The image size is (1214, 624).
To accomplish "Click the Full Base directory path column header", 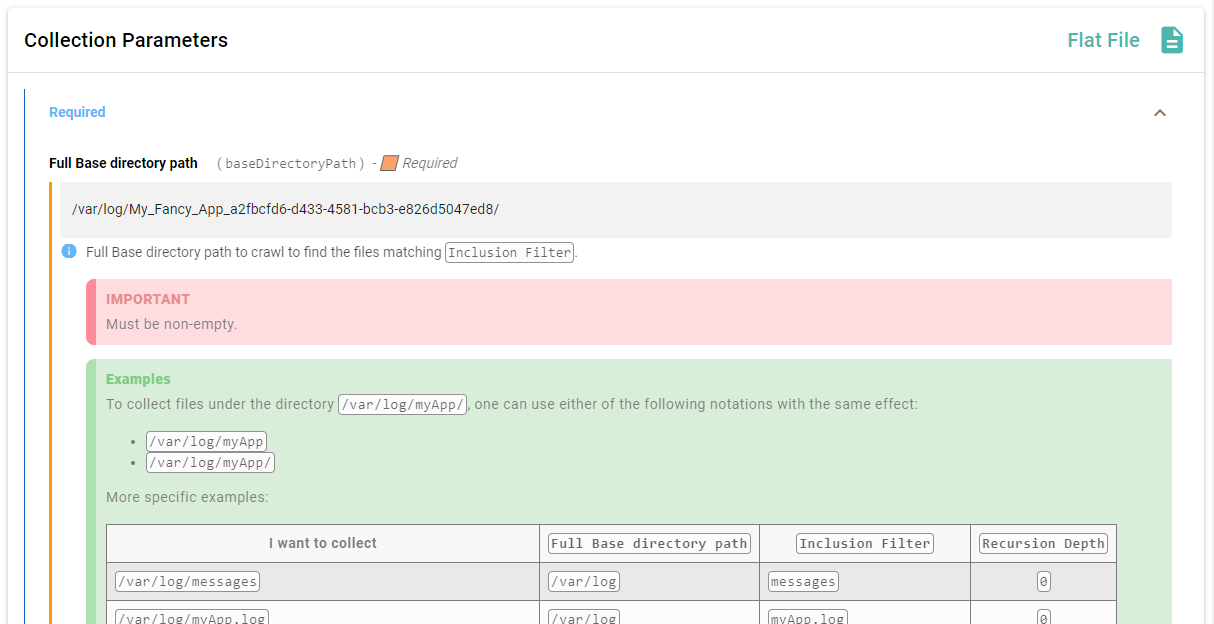I will [649, 542].
